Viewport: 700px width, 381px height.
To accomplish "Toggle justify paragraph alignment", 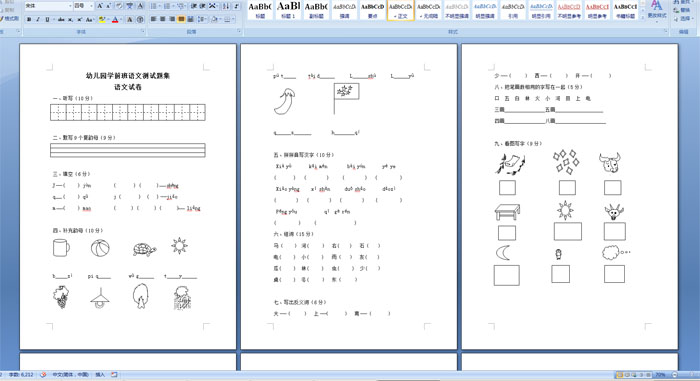I will 181,20.
